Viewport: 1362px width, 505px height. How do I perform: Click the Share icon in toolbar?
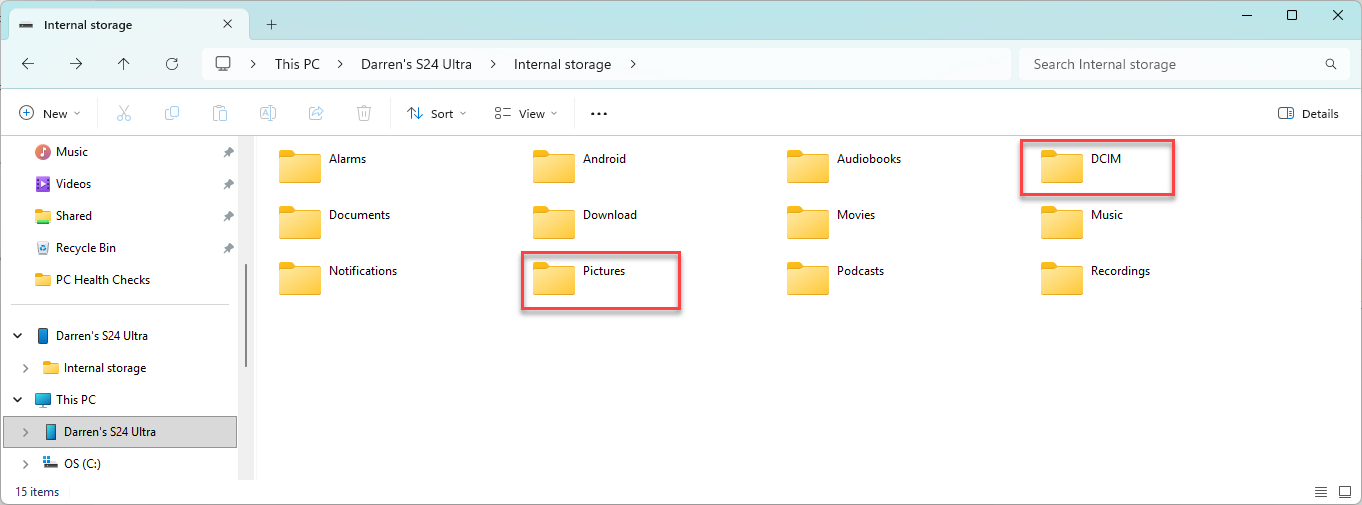click(316, 114)
